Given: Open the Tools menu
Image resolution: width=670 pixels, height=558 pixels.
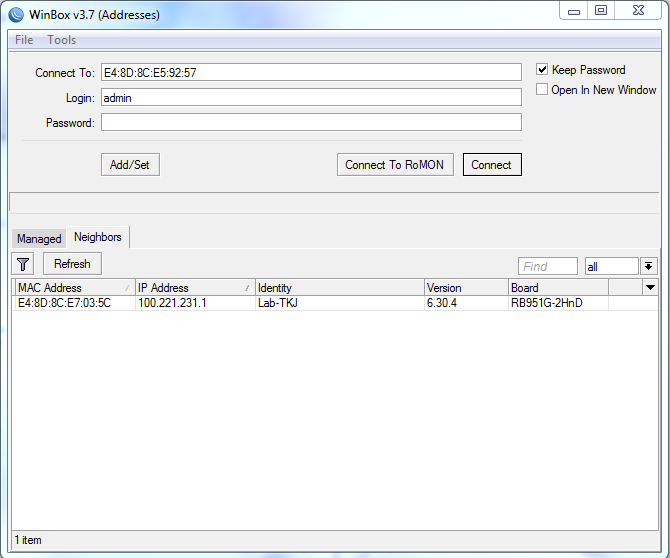Looking at the screenshot, I should (x=62, y=40).
